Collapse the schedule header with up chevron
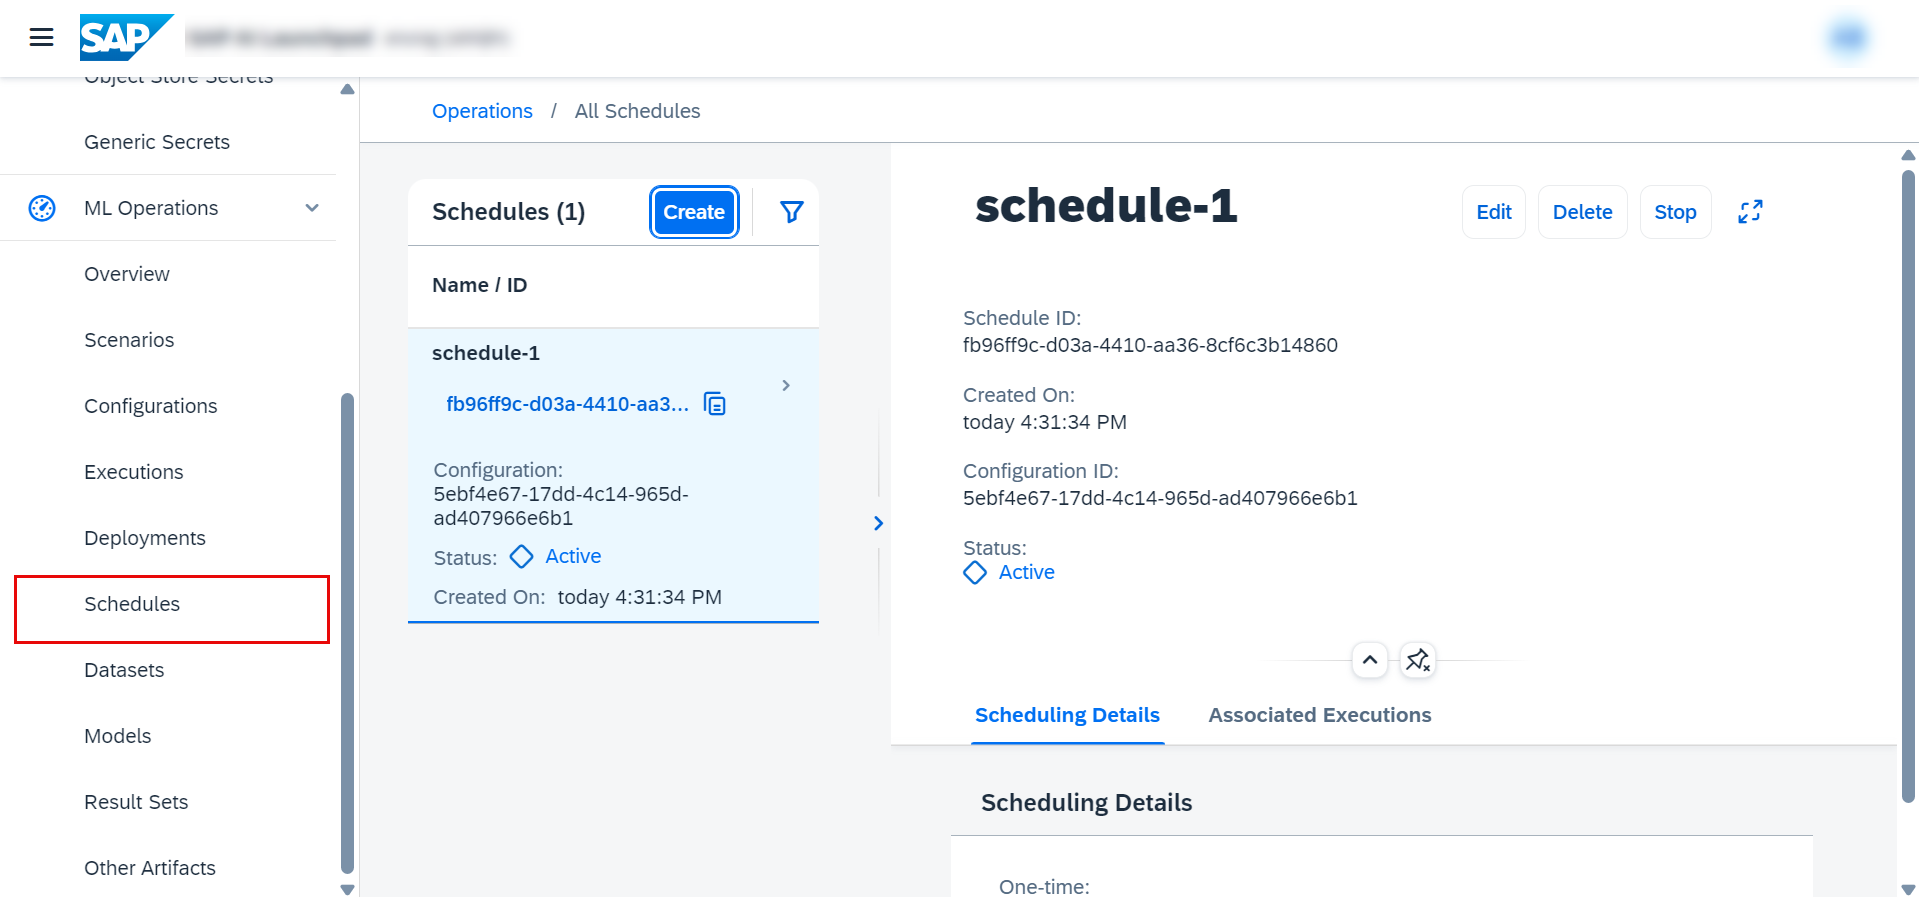Viewport: 1919px width, 897px height. coord(1370,660)
